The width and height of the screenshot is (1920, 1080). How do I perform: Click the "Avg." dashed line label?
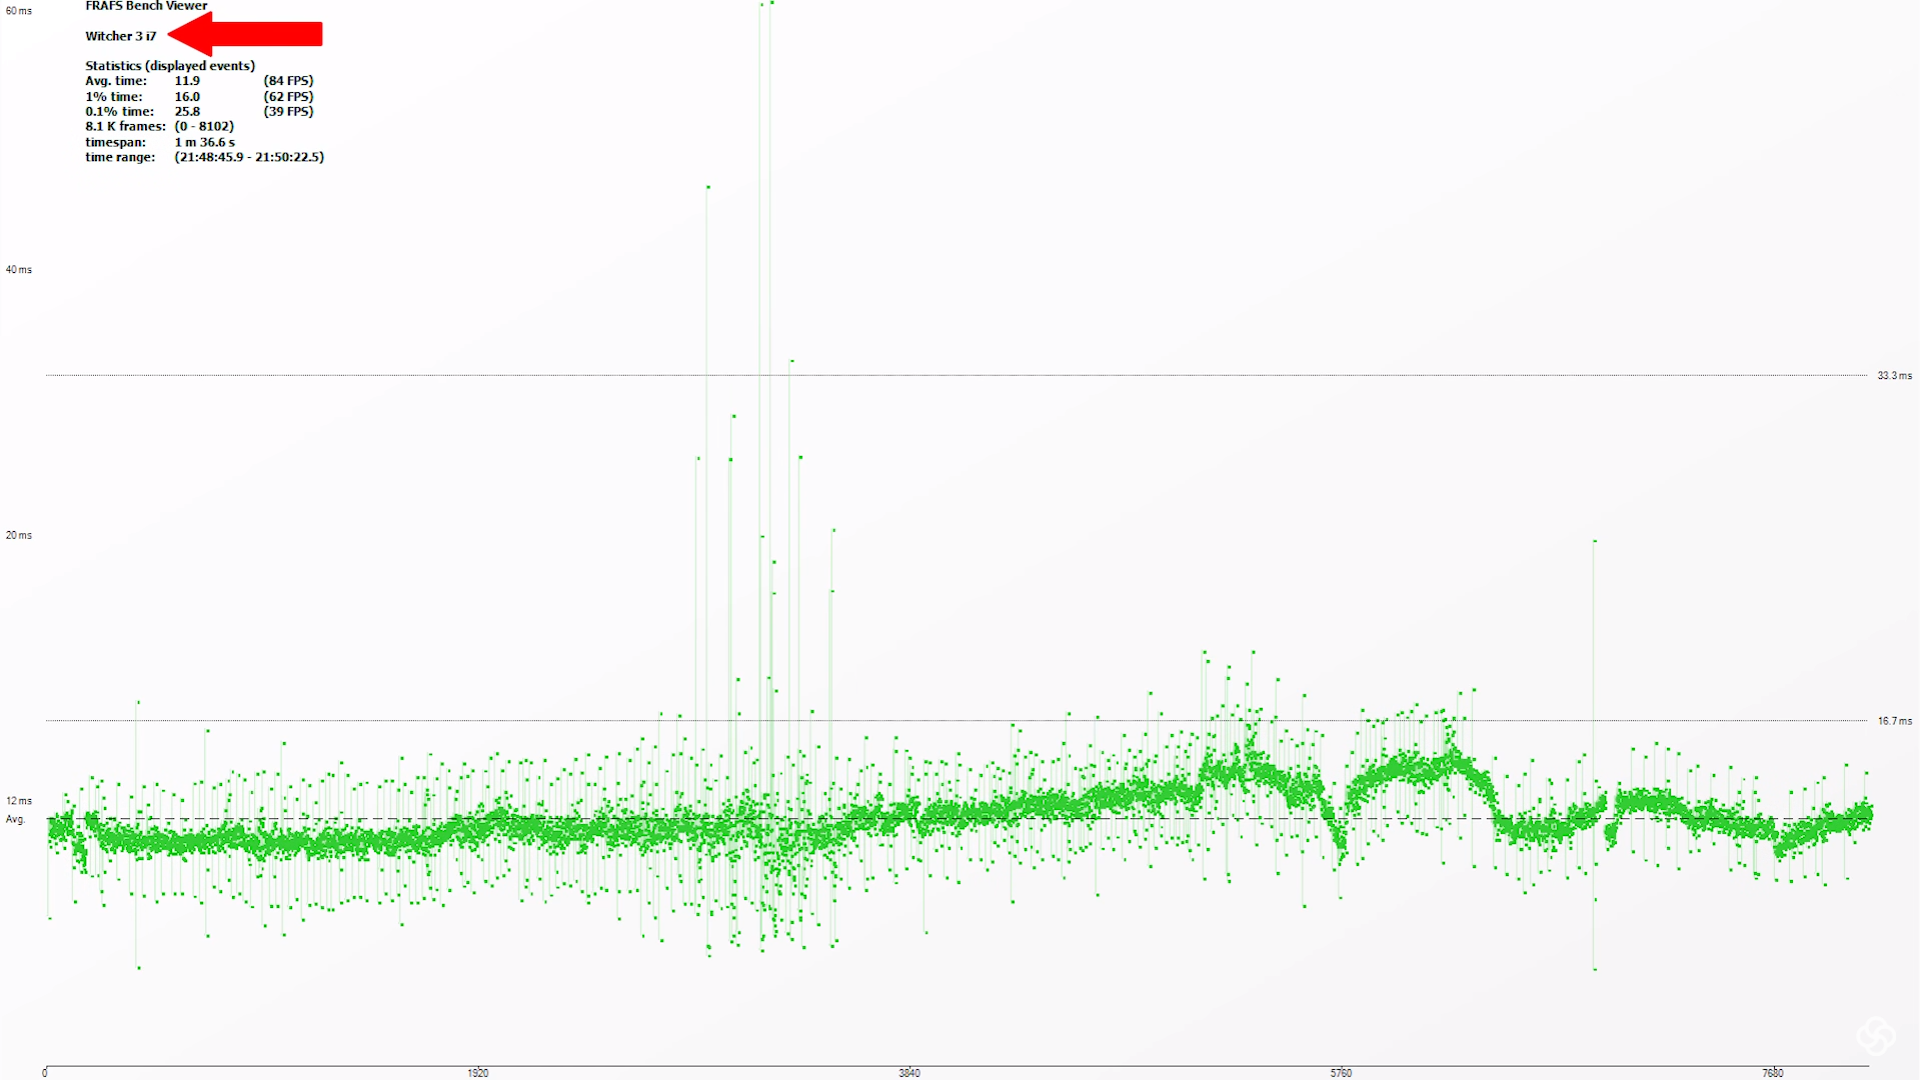(15, 820)
